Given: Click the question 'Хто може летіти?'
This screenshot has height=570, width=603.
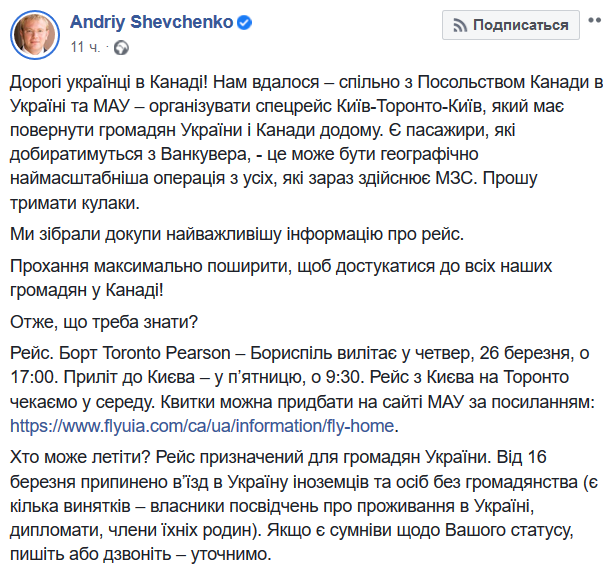Looking at the screenshot, I should pyautogui.click(x=81, y=458).
